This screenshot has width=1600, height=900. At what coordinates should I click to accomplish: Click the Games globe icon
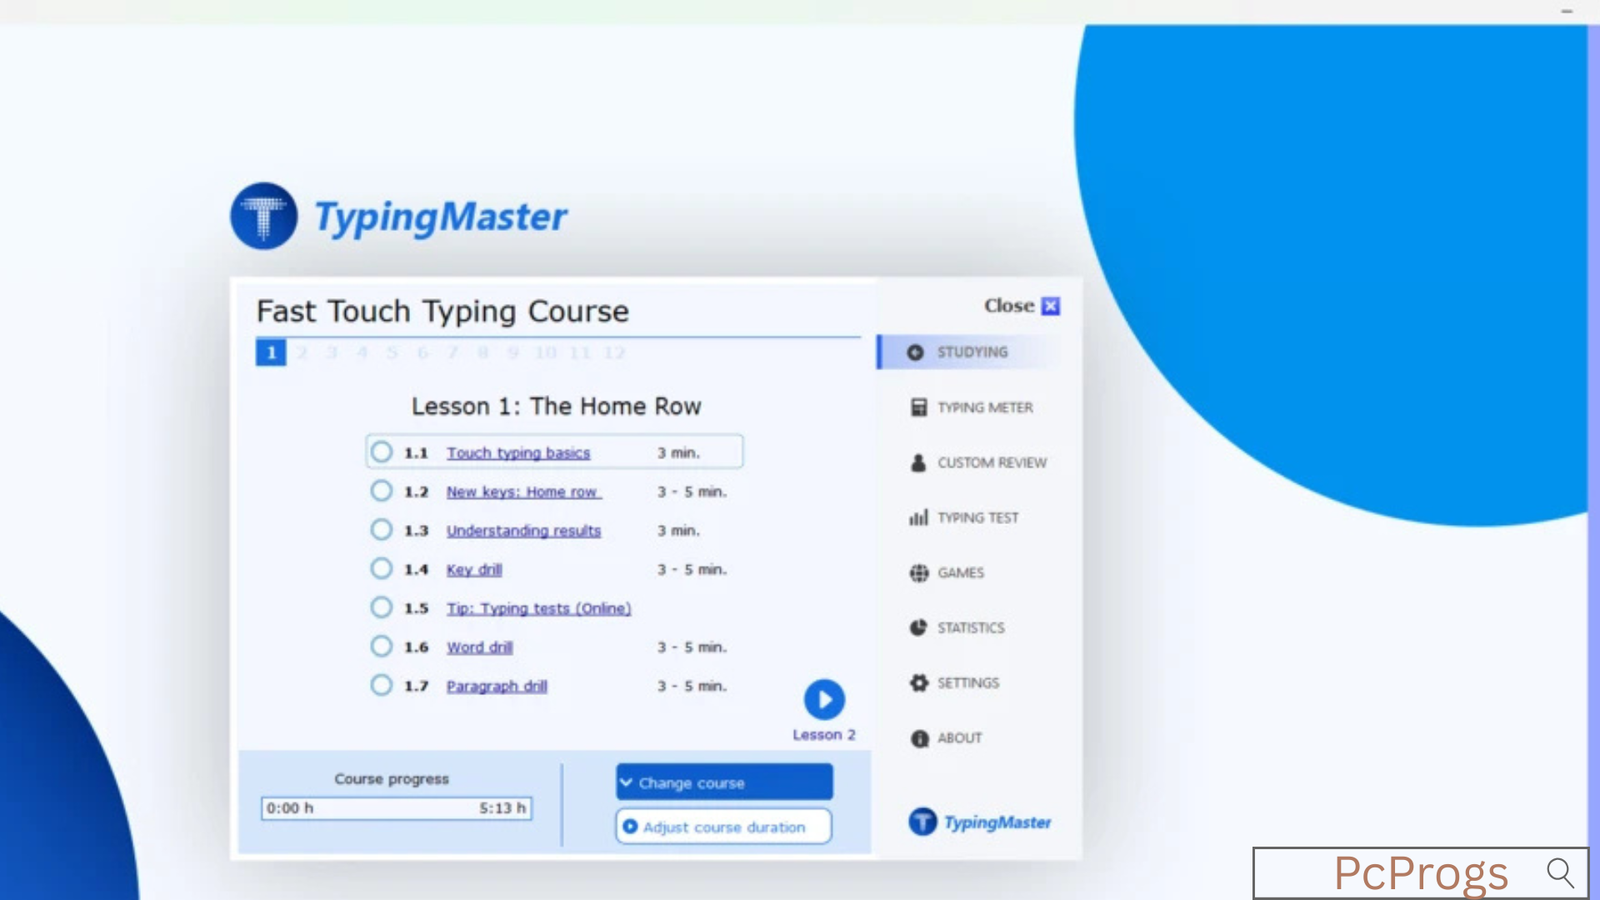(919, 573)
